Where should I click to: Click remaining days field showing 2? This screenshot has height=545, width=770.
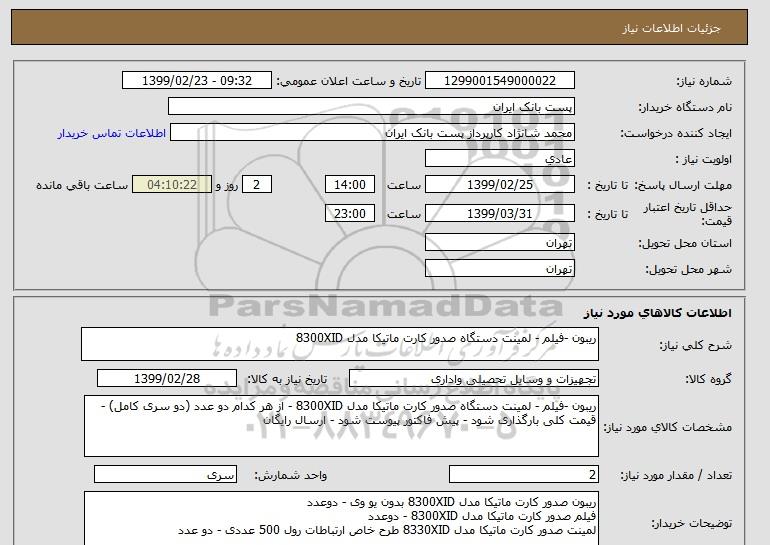coord(256,185)
